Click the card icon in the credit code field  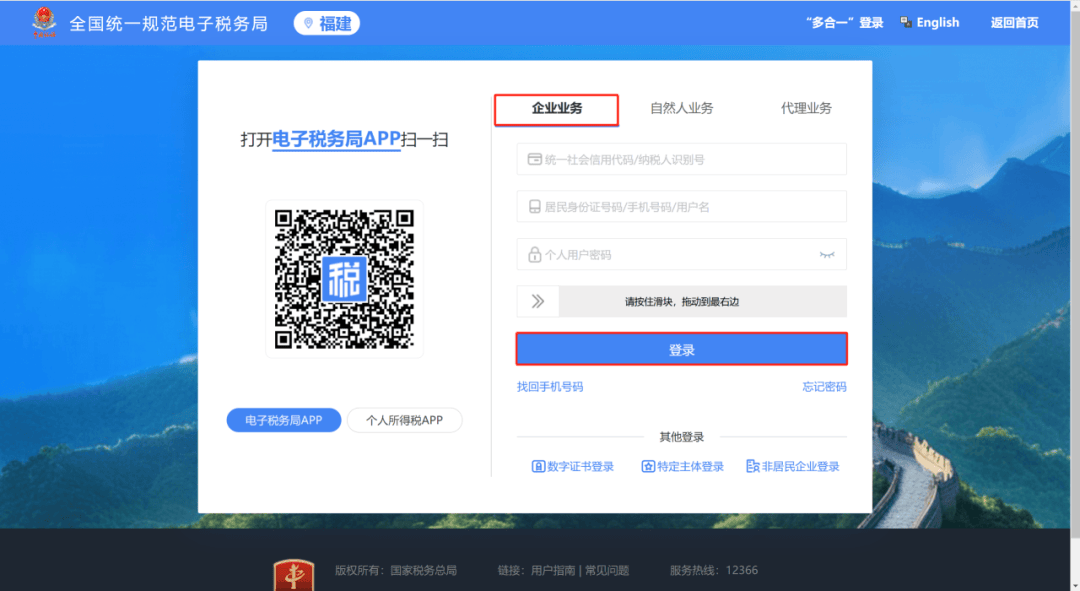pyautogui.click(x=534, y=159)
